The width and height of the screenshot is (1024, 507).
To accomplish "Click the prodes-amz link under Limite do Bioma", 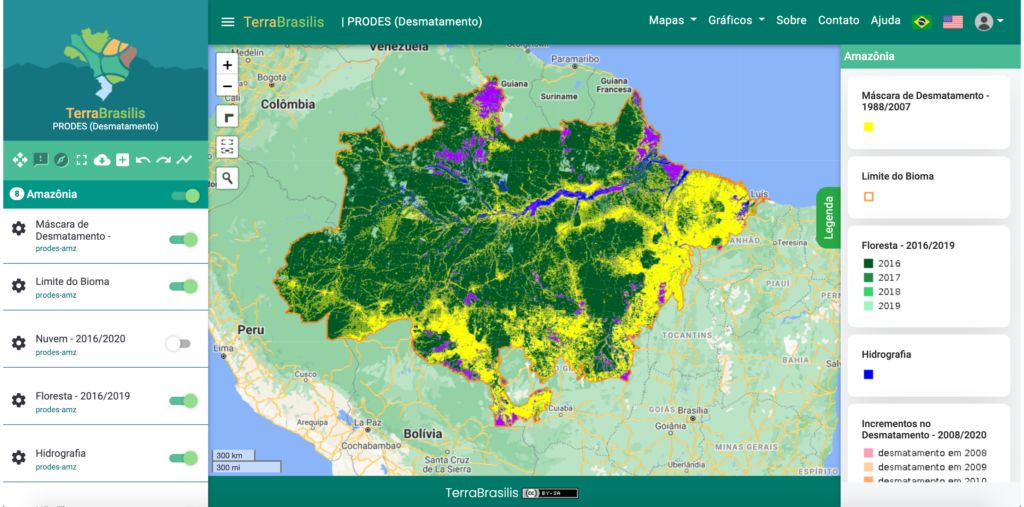I will pos(56,295).
